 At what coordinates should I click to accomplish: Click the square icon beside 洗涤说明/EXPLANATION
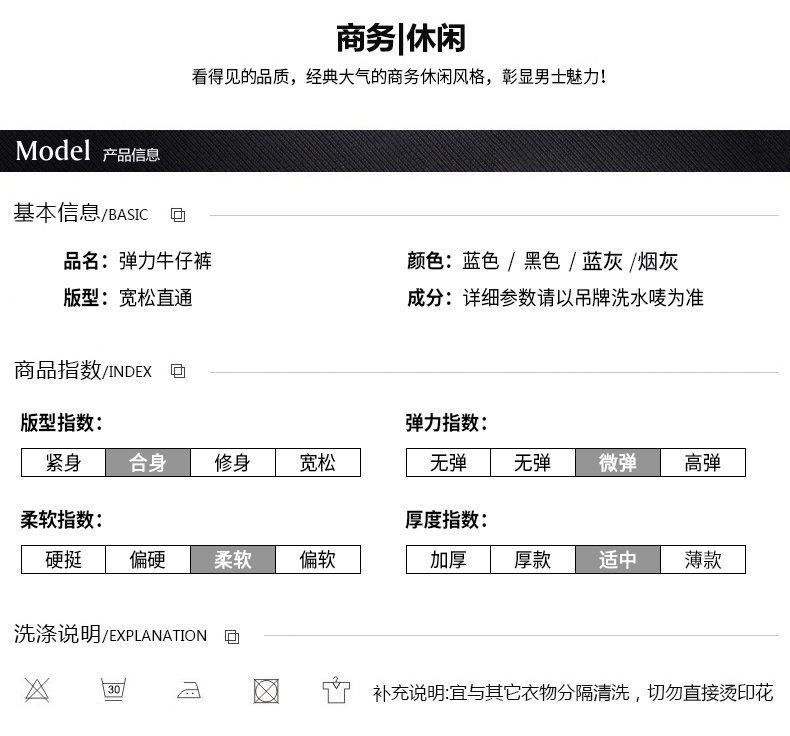click(x=232, y=636)
